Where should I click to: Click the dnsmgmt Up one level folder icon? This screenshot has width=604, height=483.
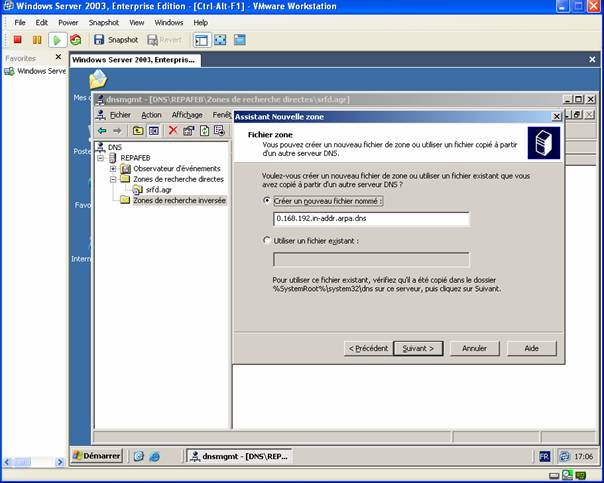(138, 131)
